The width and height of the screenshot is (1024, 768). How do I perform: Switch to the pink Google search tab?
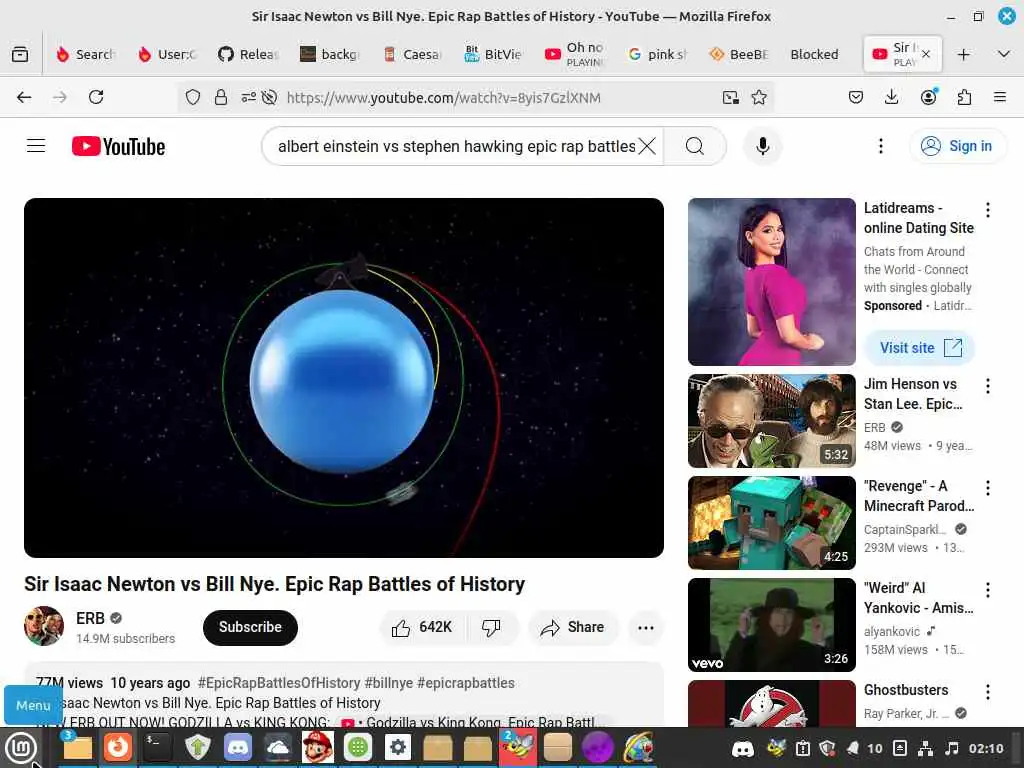pos(657,54)
